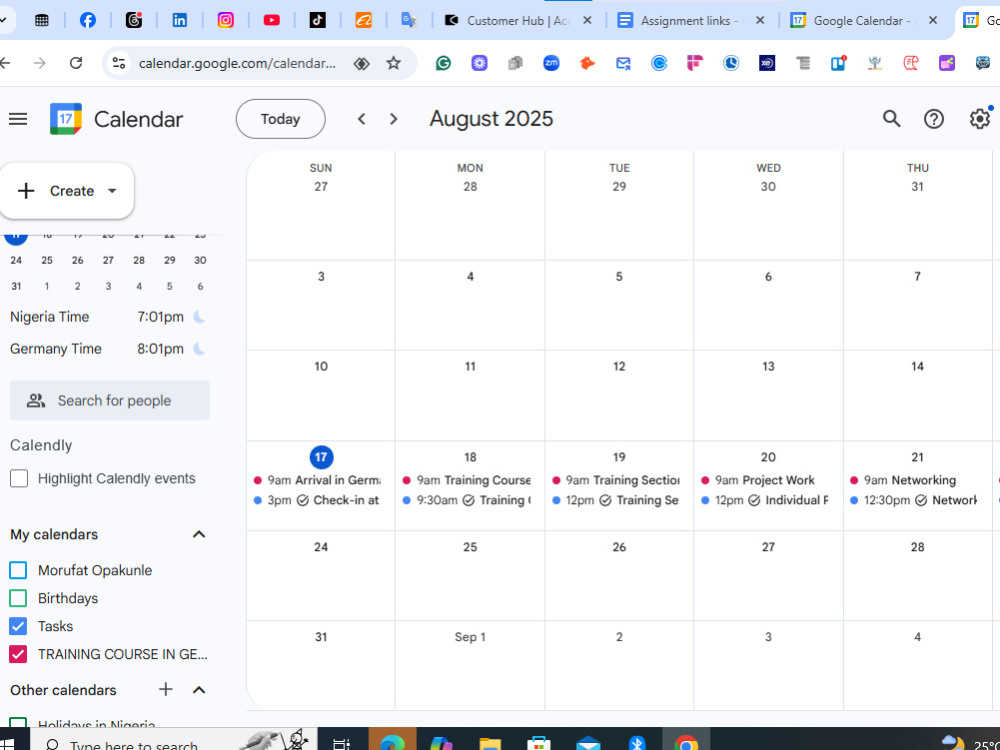Click Sep 1 in the month grid
The image size is (1000, 750).
(x=470, y=637)
